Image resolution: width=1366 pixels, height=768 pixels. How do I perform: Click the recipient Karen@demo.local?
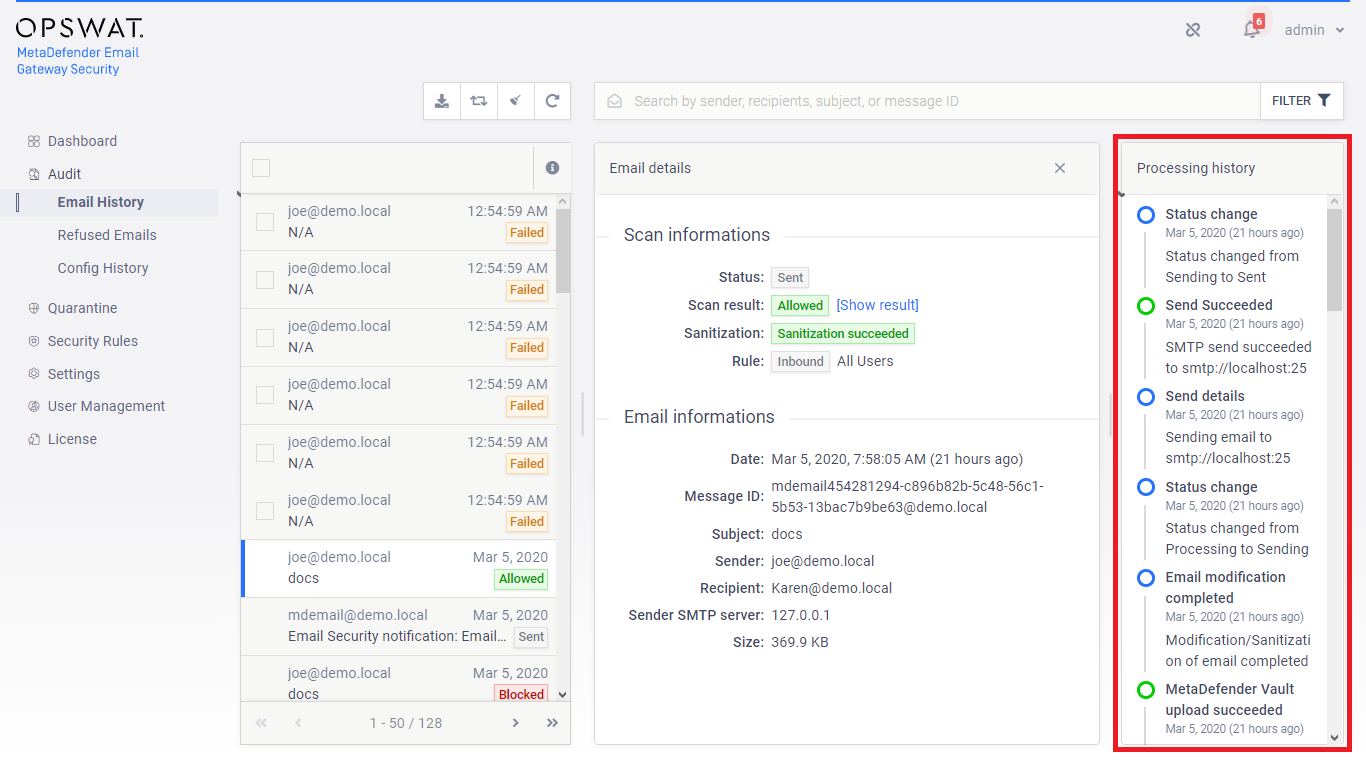[832, 588]
